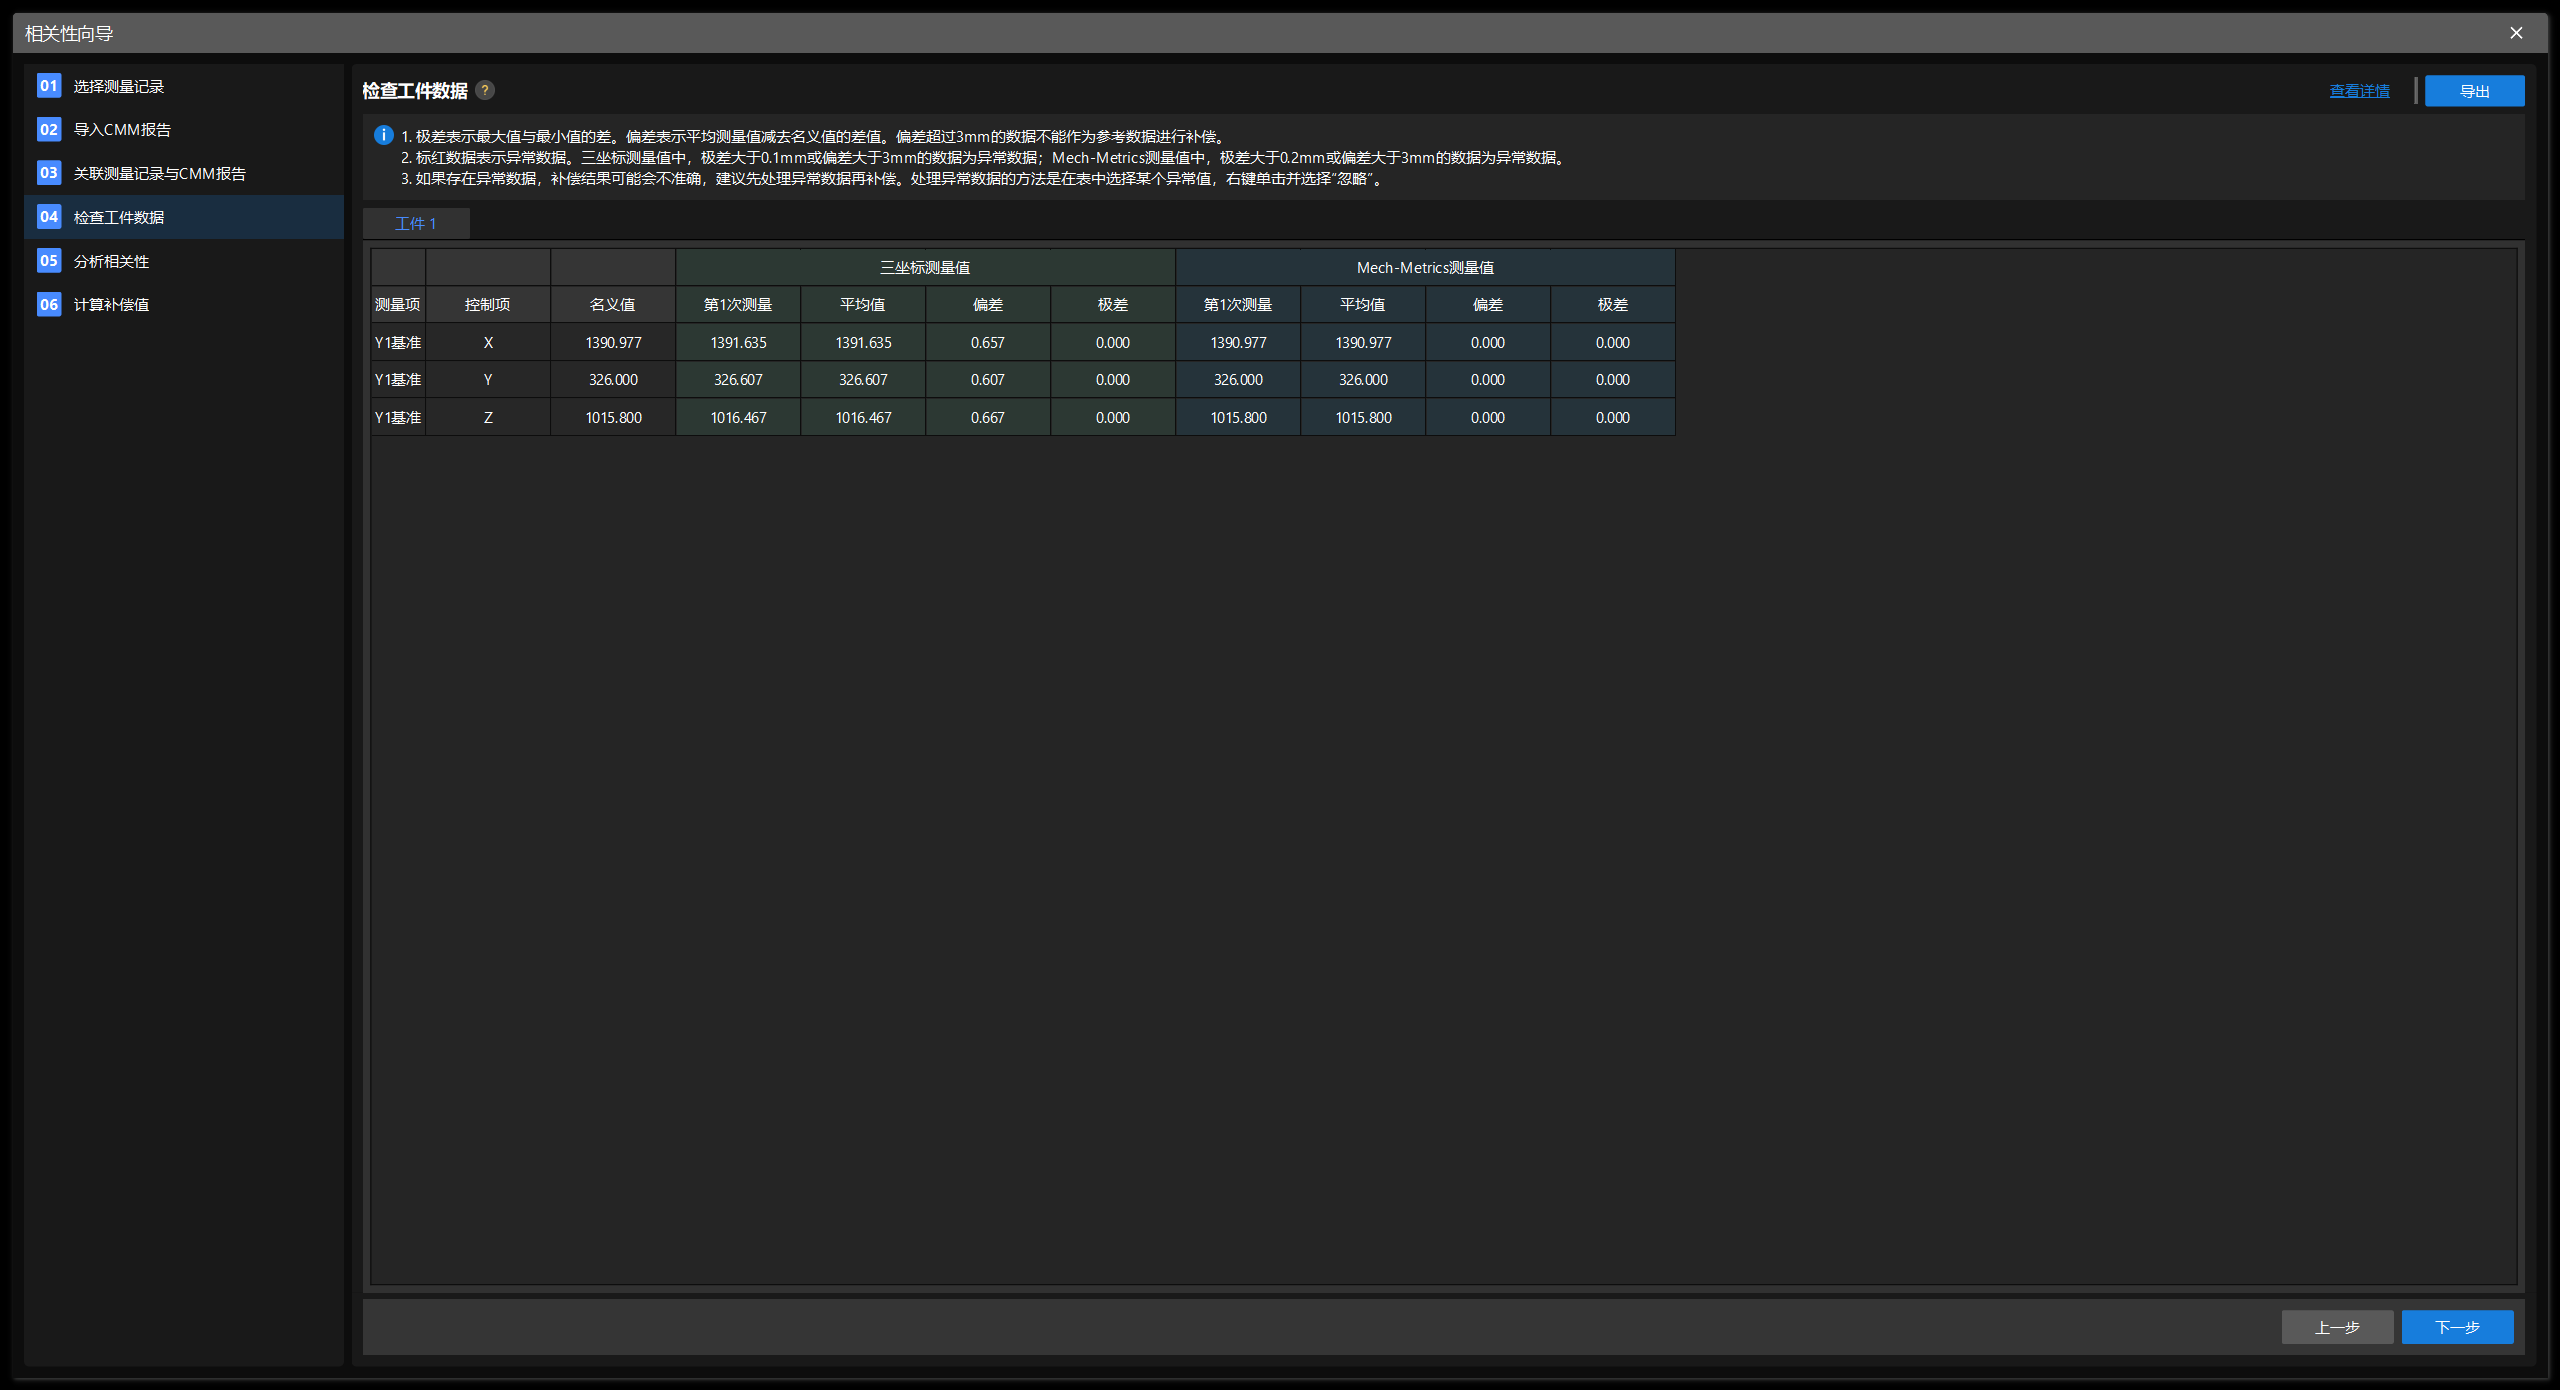Click the 下一步 button
Screen dimensions: 2560x1390
[x=2458, y=1327]
